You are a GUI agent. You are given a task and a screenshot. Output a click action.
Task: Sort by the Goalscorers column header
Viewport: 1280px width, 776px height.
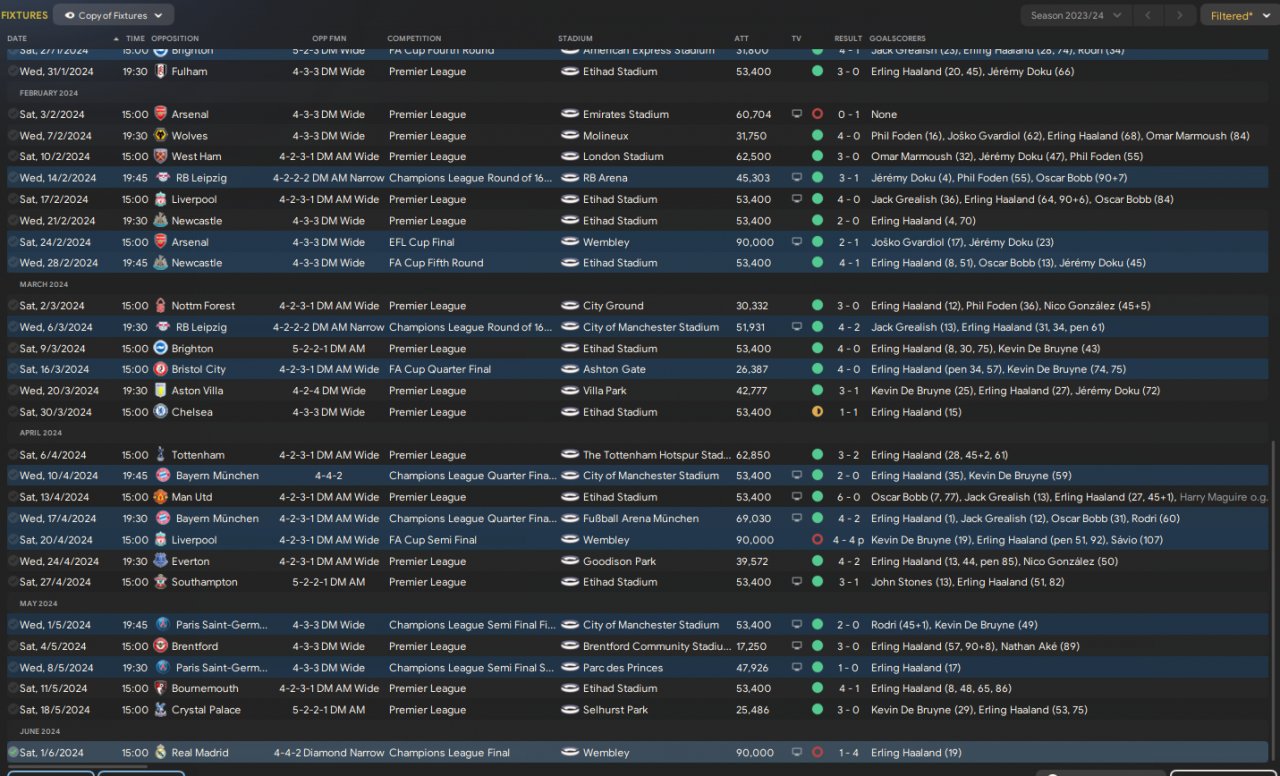click(x=897, y=39)
